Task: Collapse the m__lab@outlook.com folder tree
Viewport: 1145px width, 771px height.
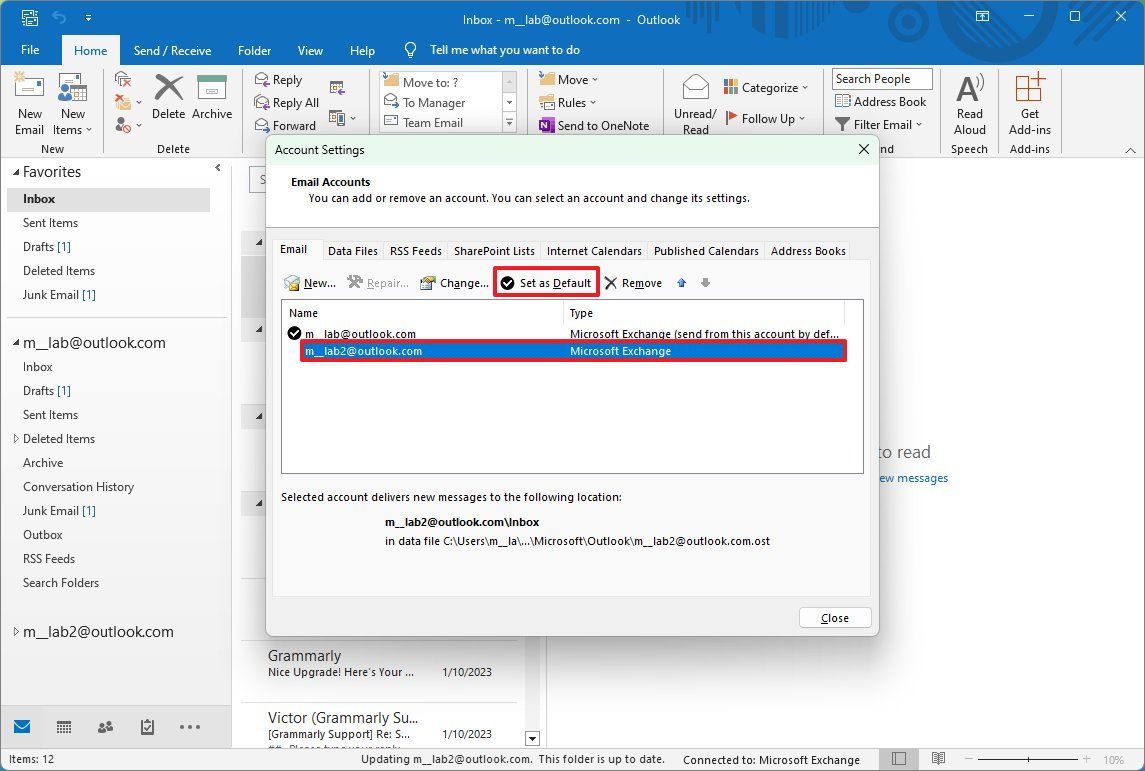Action: (16, 342)
